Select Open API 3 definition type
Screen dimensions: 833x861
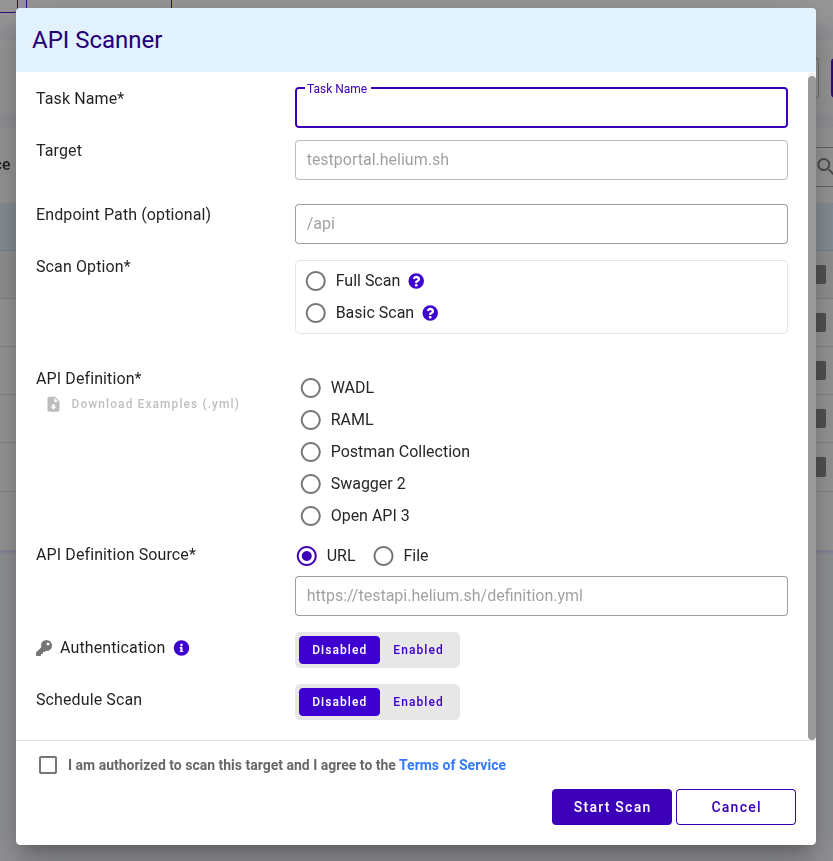pos(310,515)
